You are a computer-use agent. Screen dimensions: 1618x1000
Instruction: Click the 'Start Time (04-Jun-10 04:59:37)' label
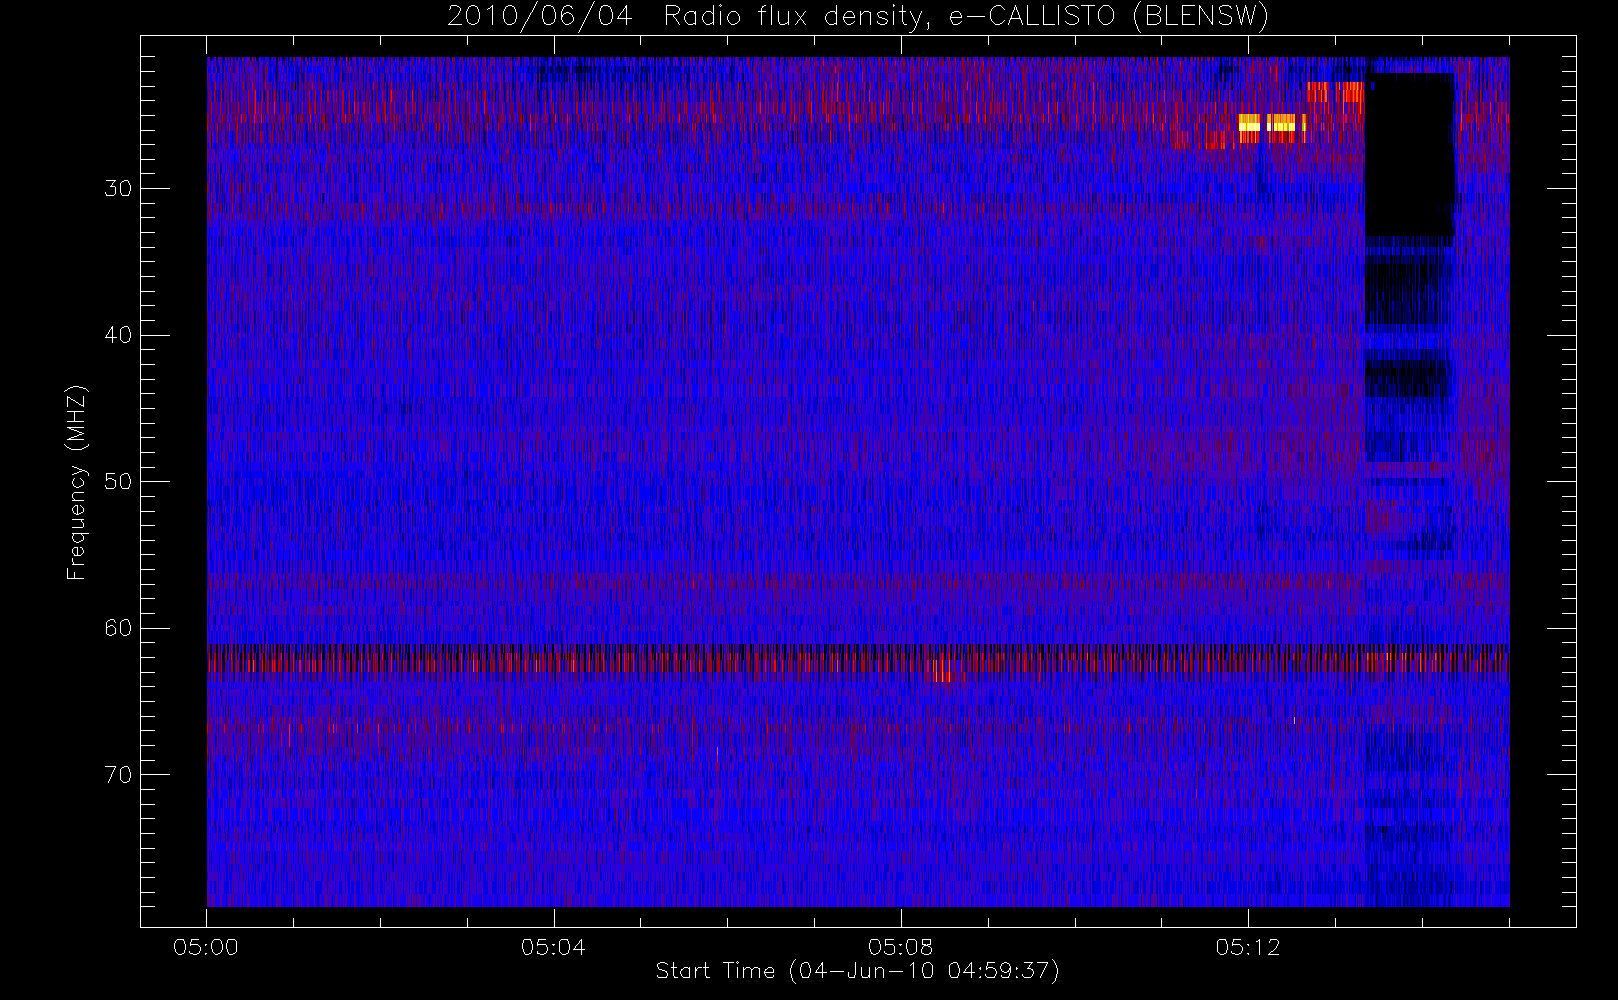[857, 971]
